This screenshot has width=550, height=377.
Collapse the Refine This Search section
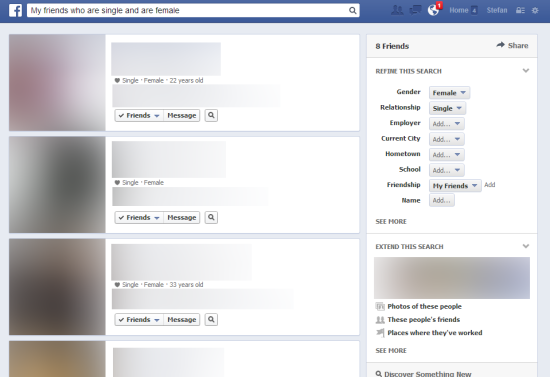[x=525, y=71]
